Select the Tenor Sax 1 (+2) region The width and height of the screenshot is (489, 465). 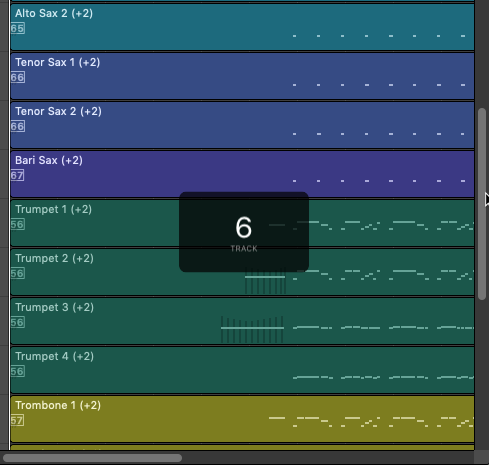point(242,76)
